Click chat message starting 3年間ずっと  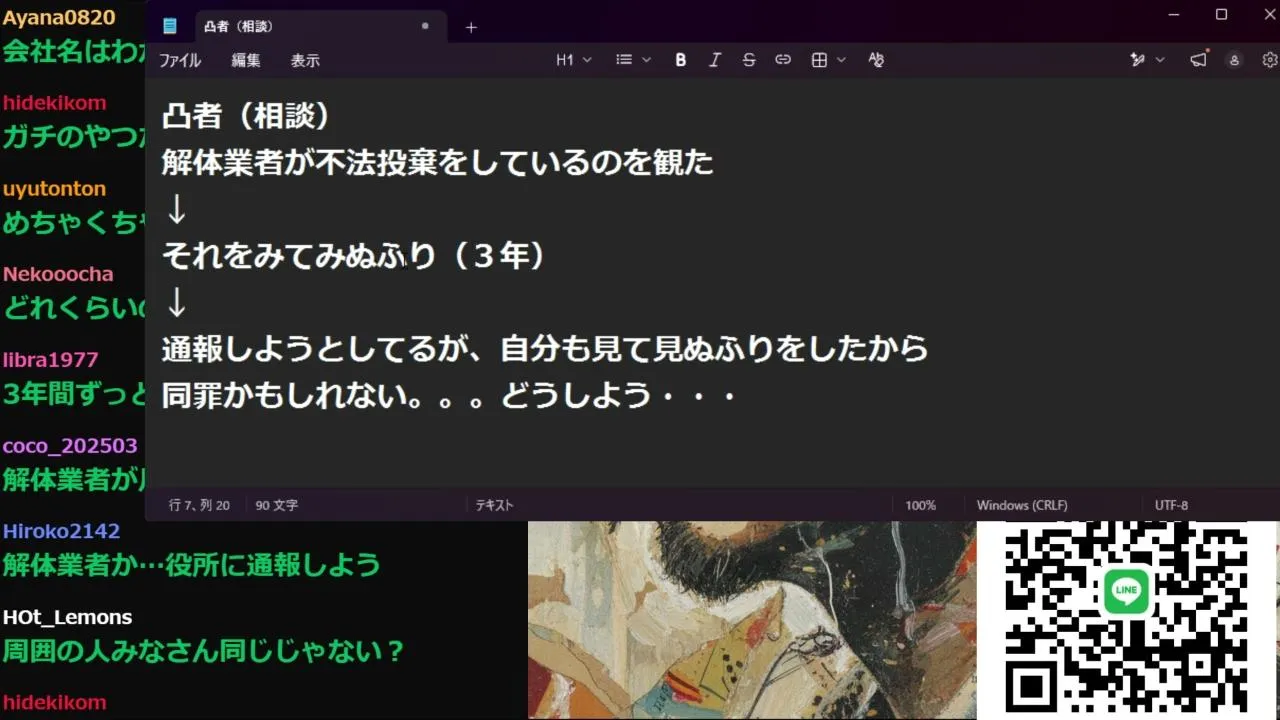(74, 394)
